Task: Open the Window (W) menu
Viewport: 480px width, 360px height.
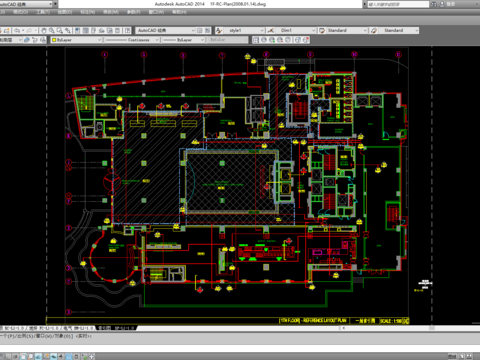Action: click(x=156, y=12)
